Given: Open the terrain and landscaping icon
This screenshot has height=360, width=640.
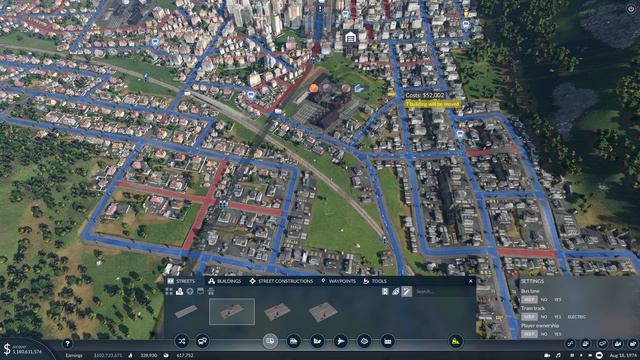Looking at the screenshot, I should tap(364, 341).
